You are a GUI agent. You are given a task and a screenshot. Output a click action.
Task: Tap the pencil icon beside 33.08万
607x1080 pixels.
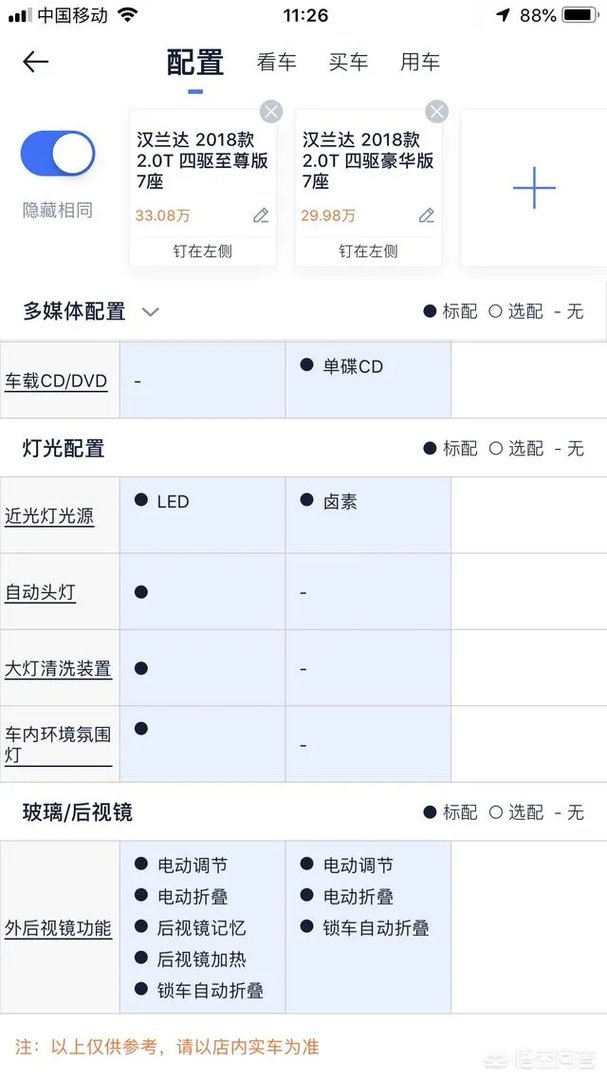pos(260,215)
